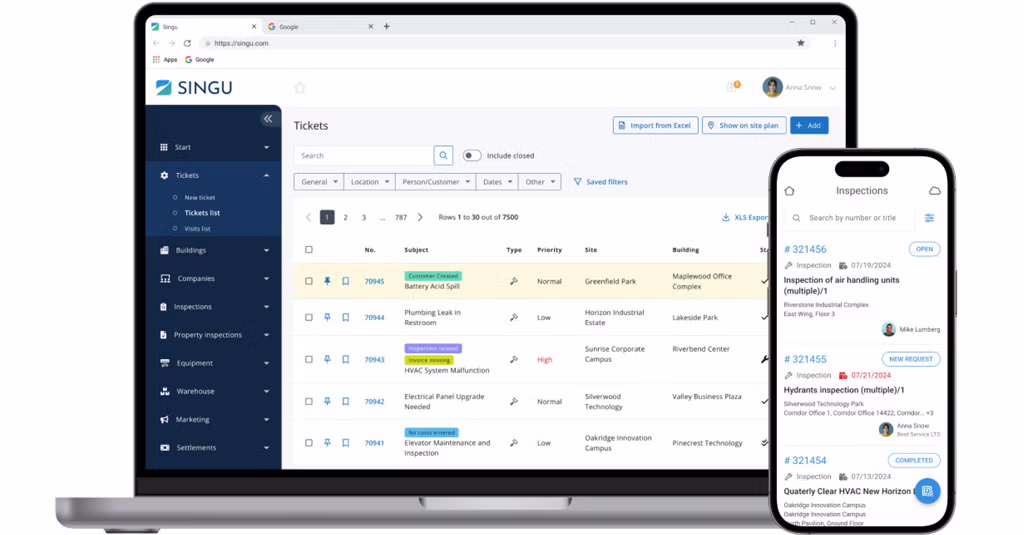Check the select-all header checkbox
This screenshot has height=535, width=1024.
tap(309, 250)
